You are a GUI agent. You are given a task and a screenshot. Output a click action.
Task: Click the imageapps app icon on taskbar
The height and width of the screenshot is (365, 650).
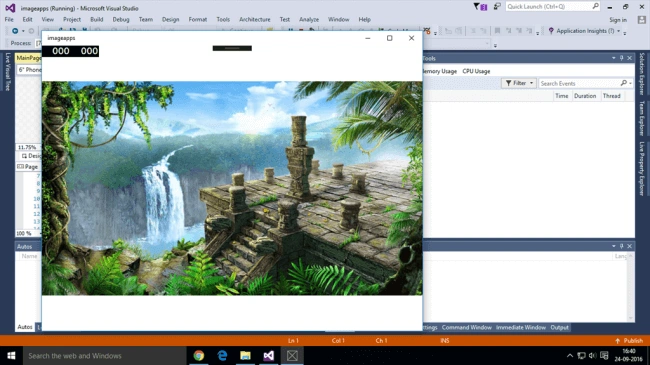292,355
